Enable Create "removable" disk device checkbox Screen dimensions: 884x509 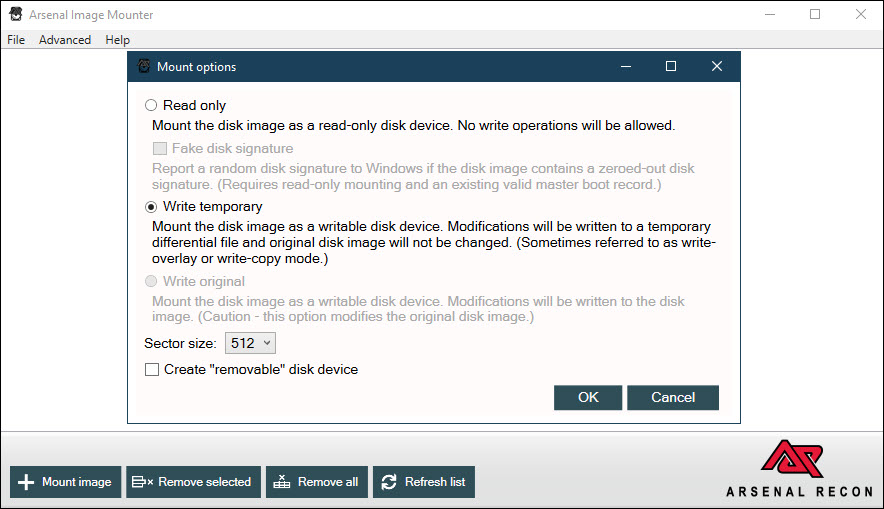point(152,369)
